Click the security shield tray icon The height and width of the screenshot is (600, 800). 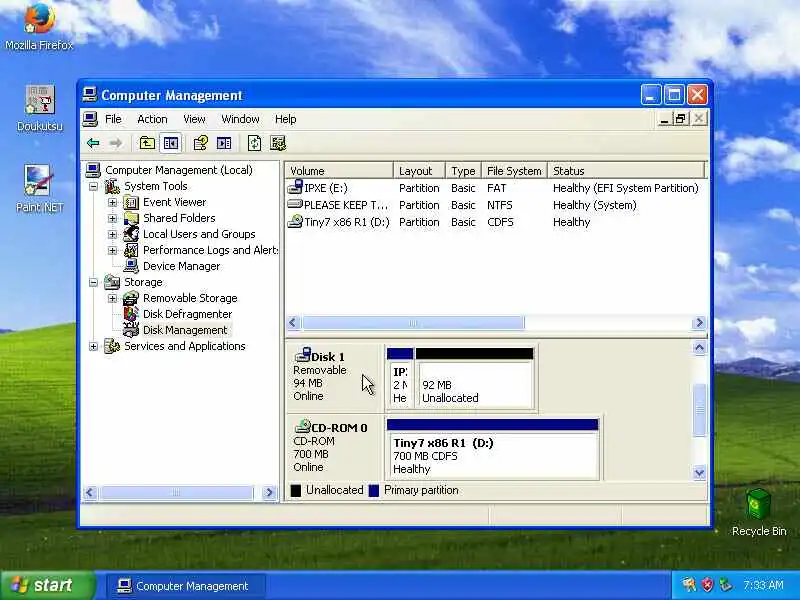pos(707,585)
